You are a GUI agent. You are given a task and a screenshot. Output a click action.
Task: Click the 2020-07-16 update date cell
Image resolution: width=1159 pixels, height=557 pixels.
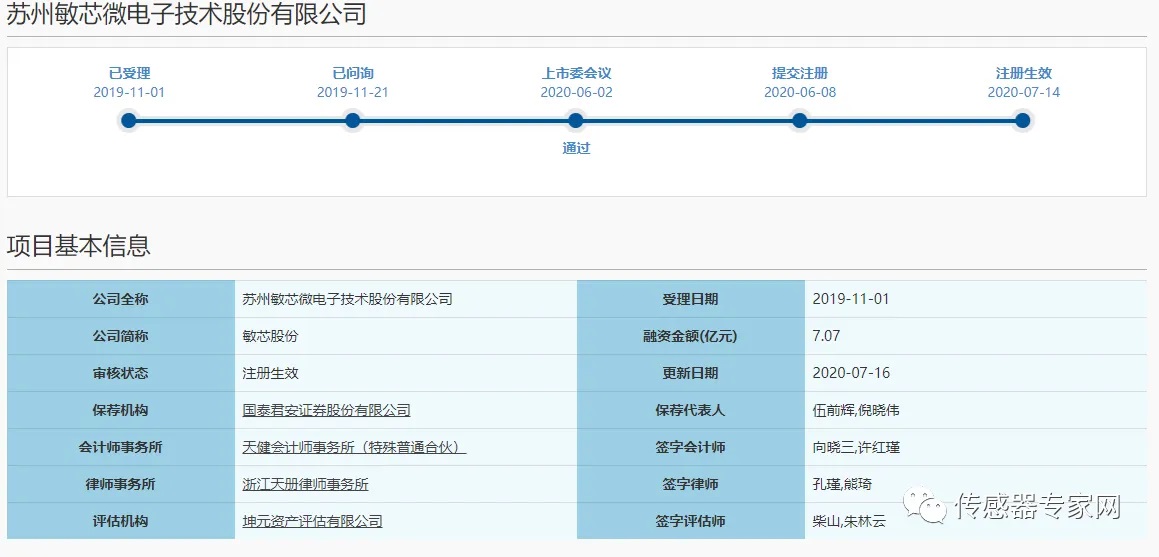pyautogui.click(x=851, y=373)
